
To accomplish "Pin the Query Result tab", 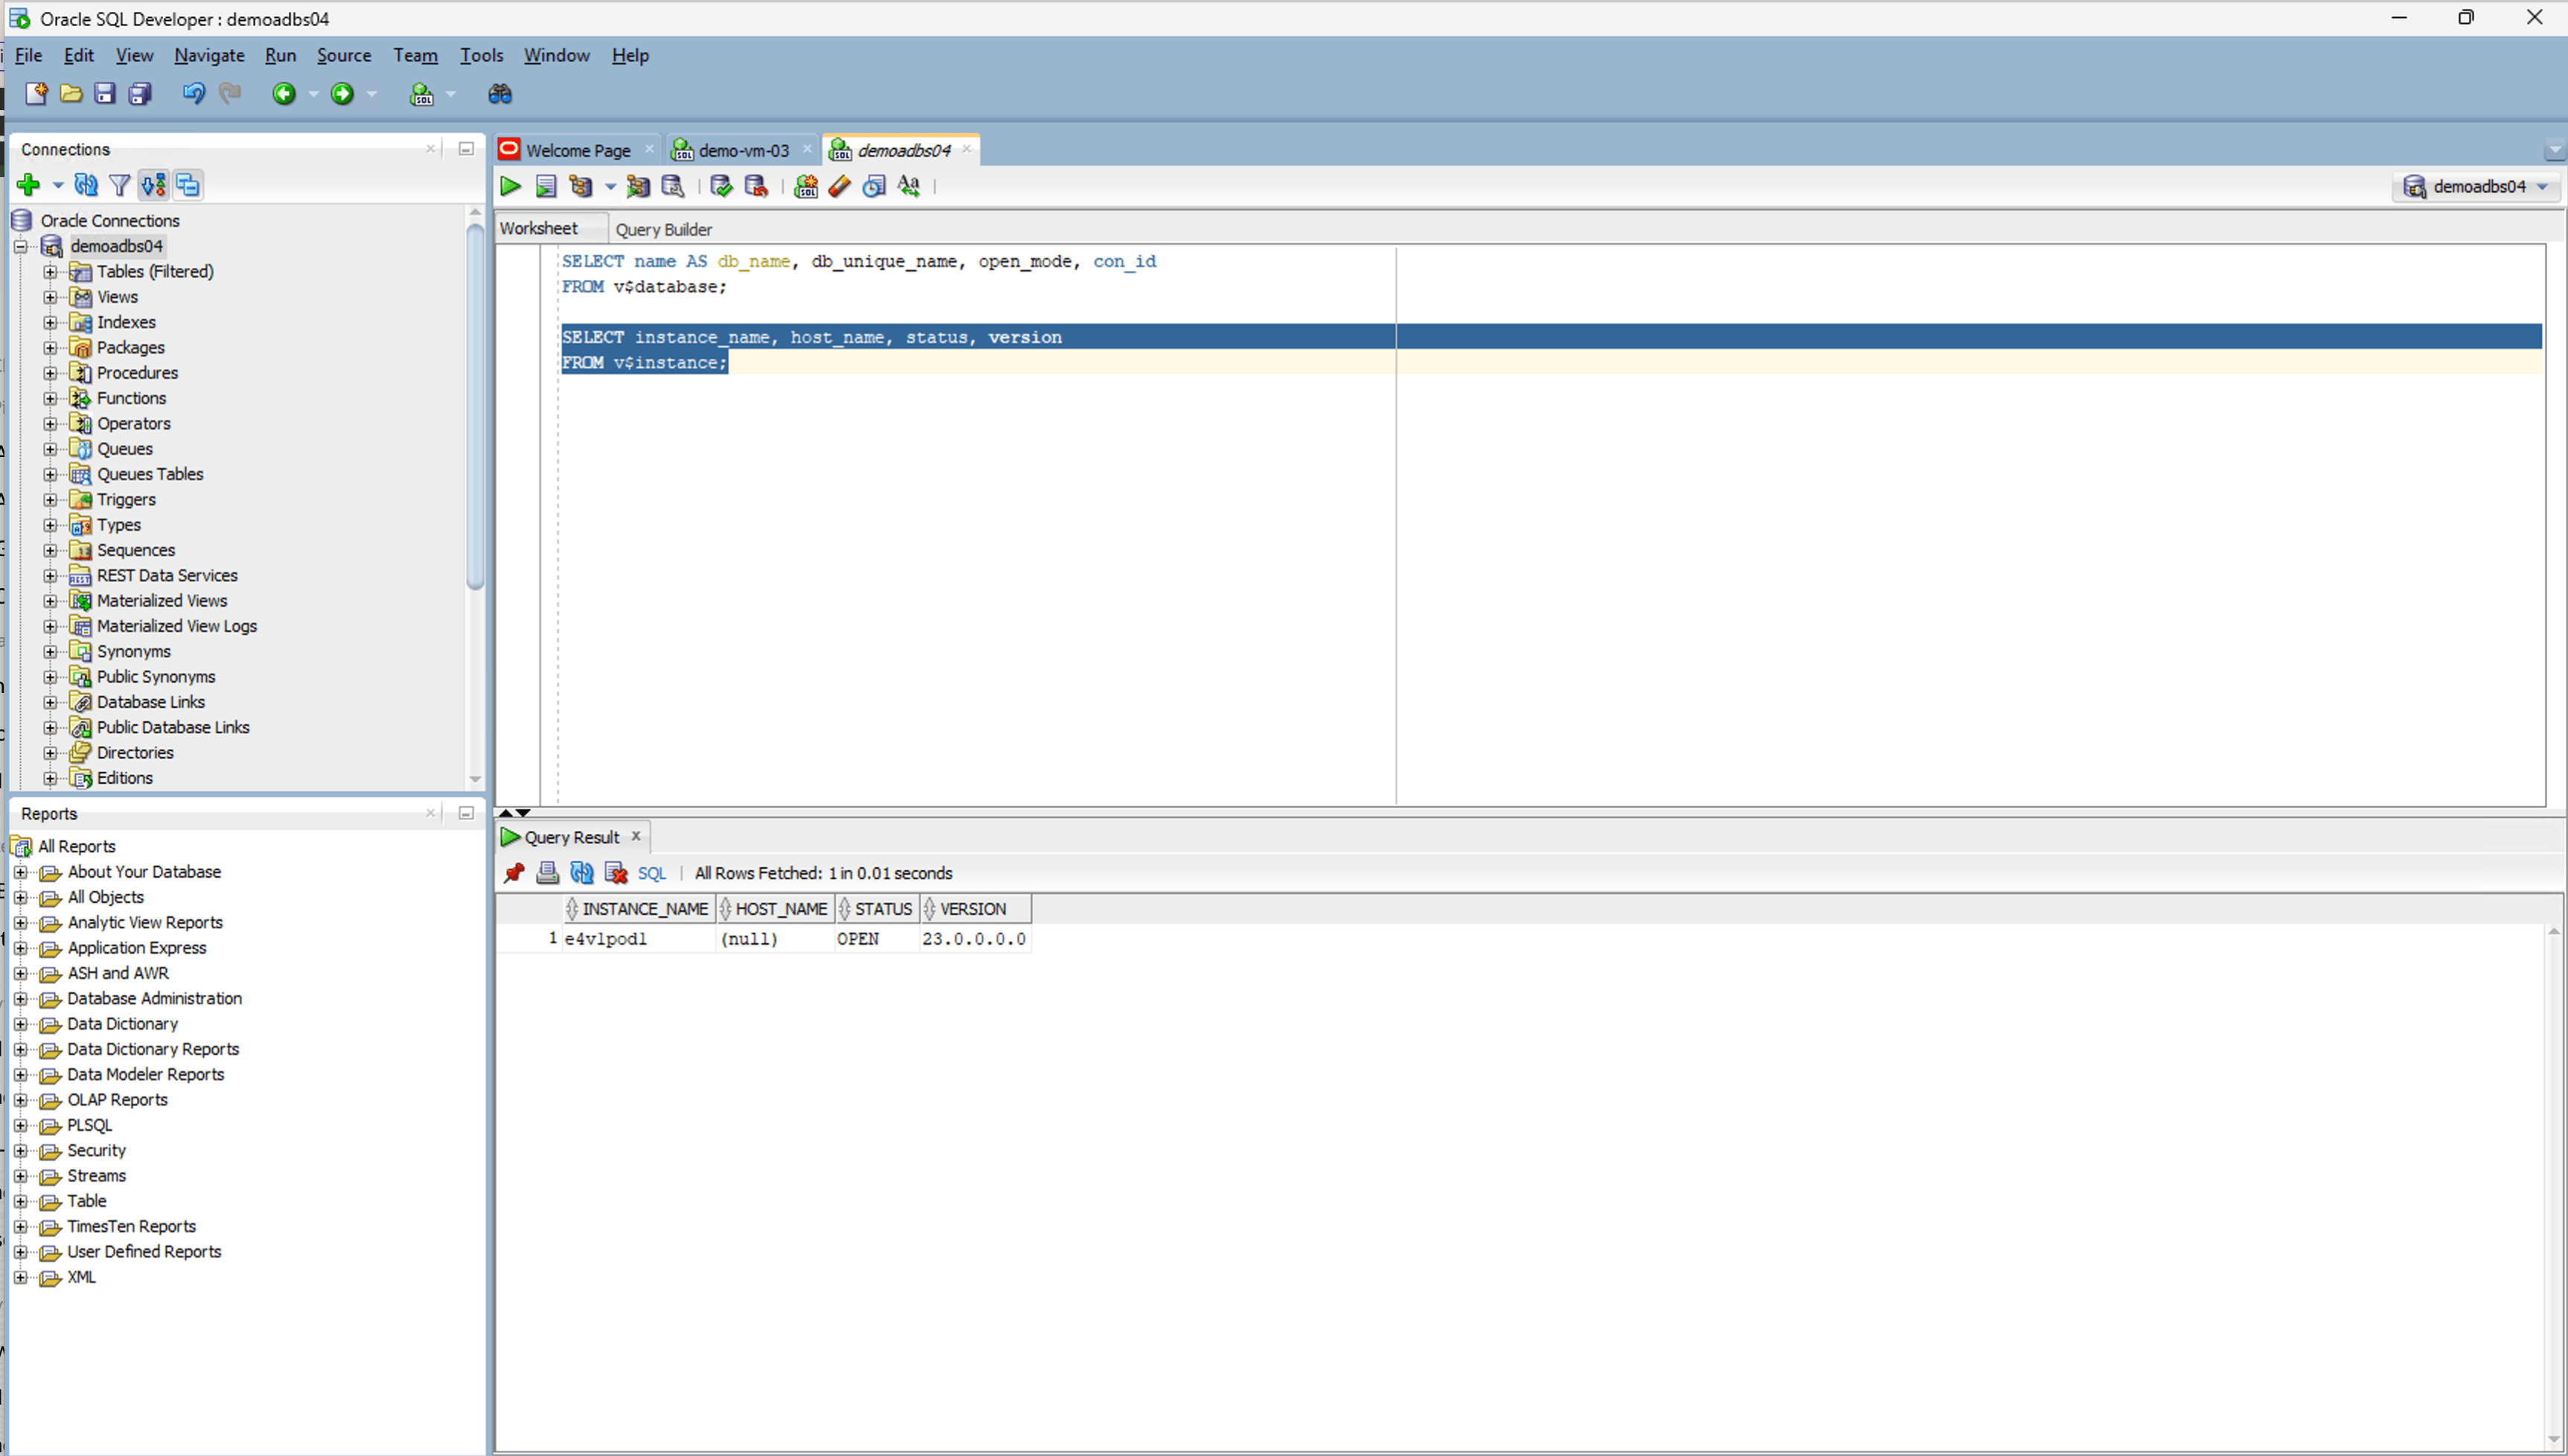I will (513, 873).
